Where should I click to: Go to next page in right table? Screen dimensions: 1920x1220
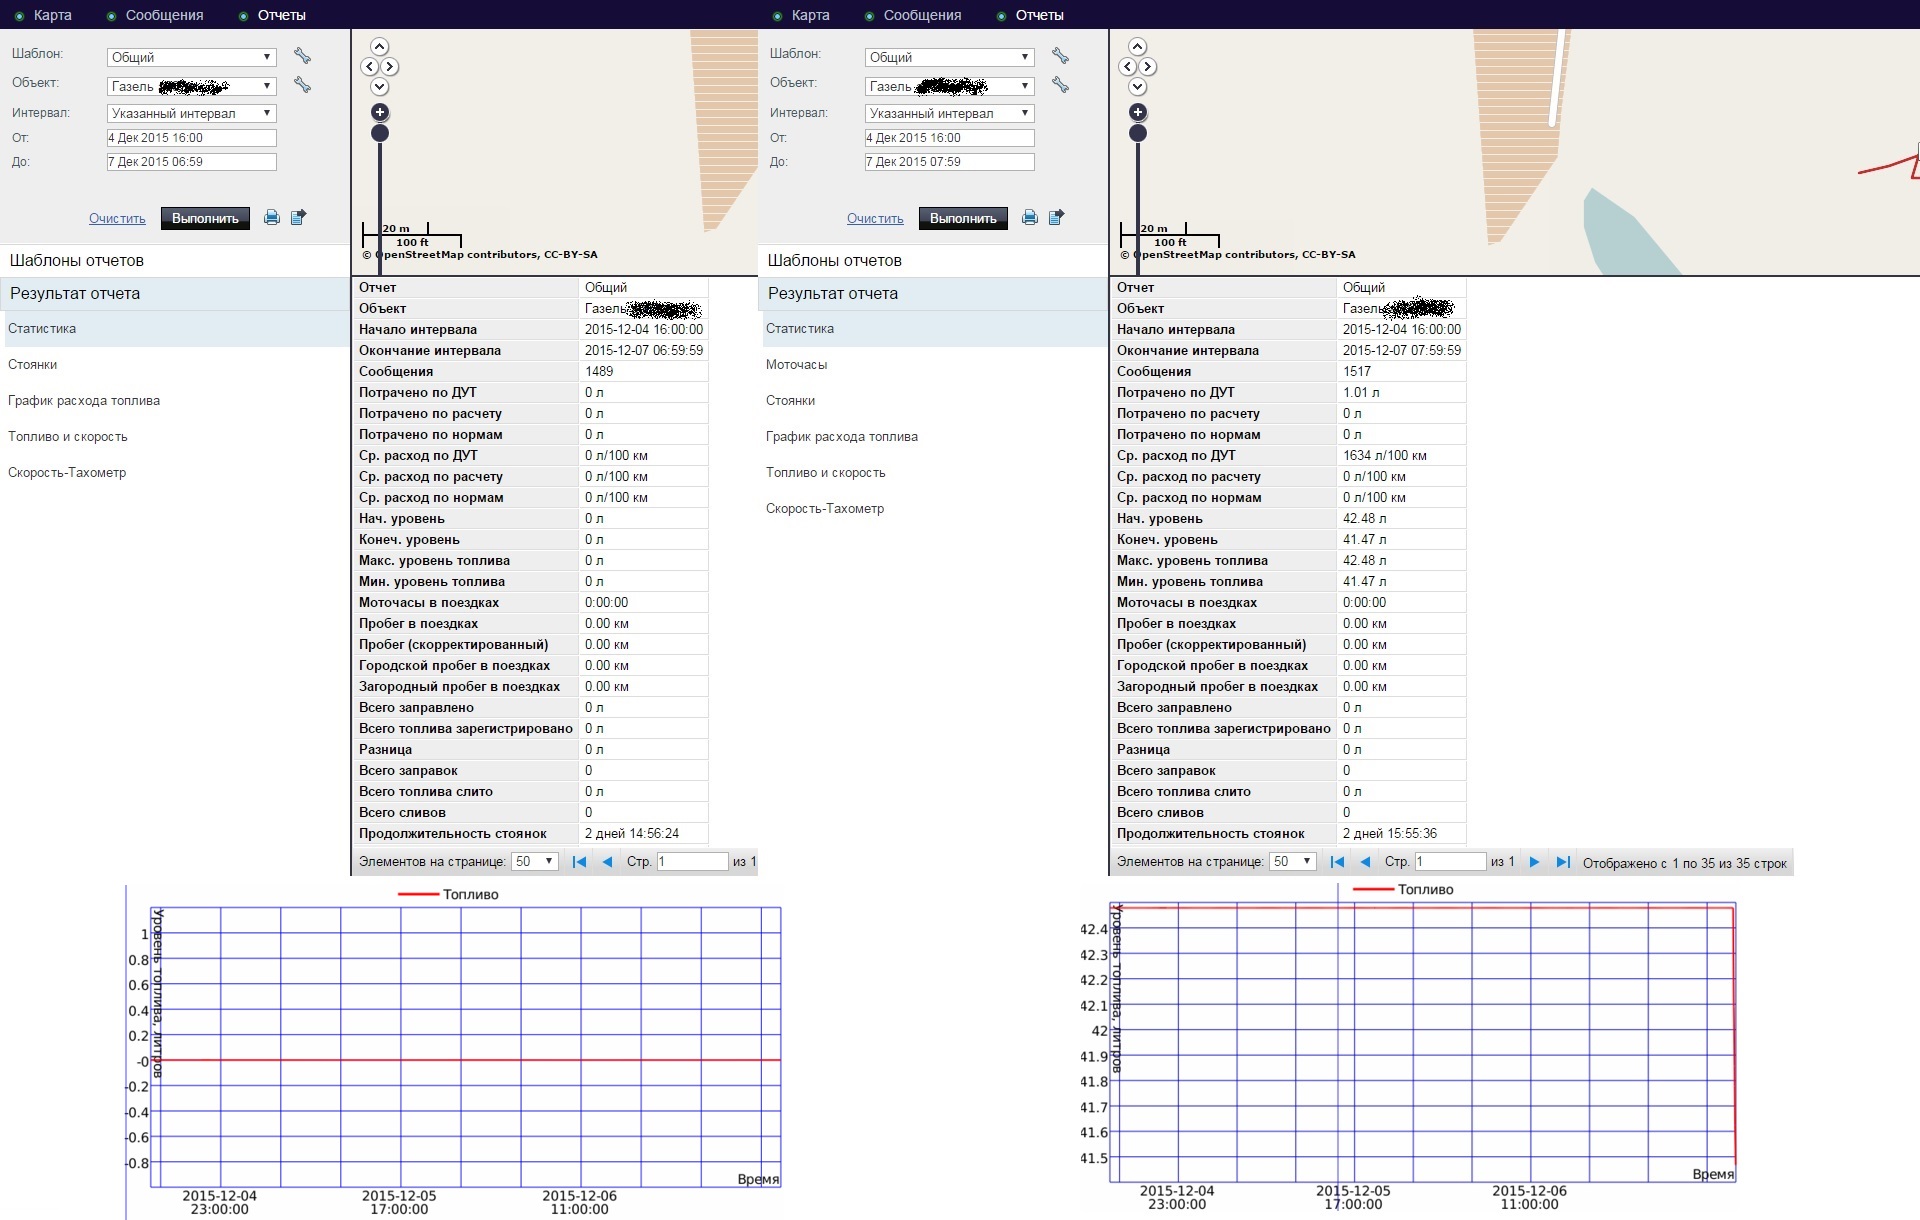pos(1534,862)
